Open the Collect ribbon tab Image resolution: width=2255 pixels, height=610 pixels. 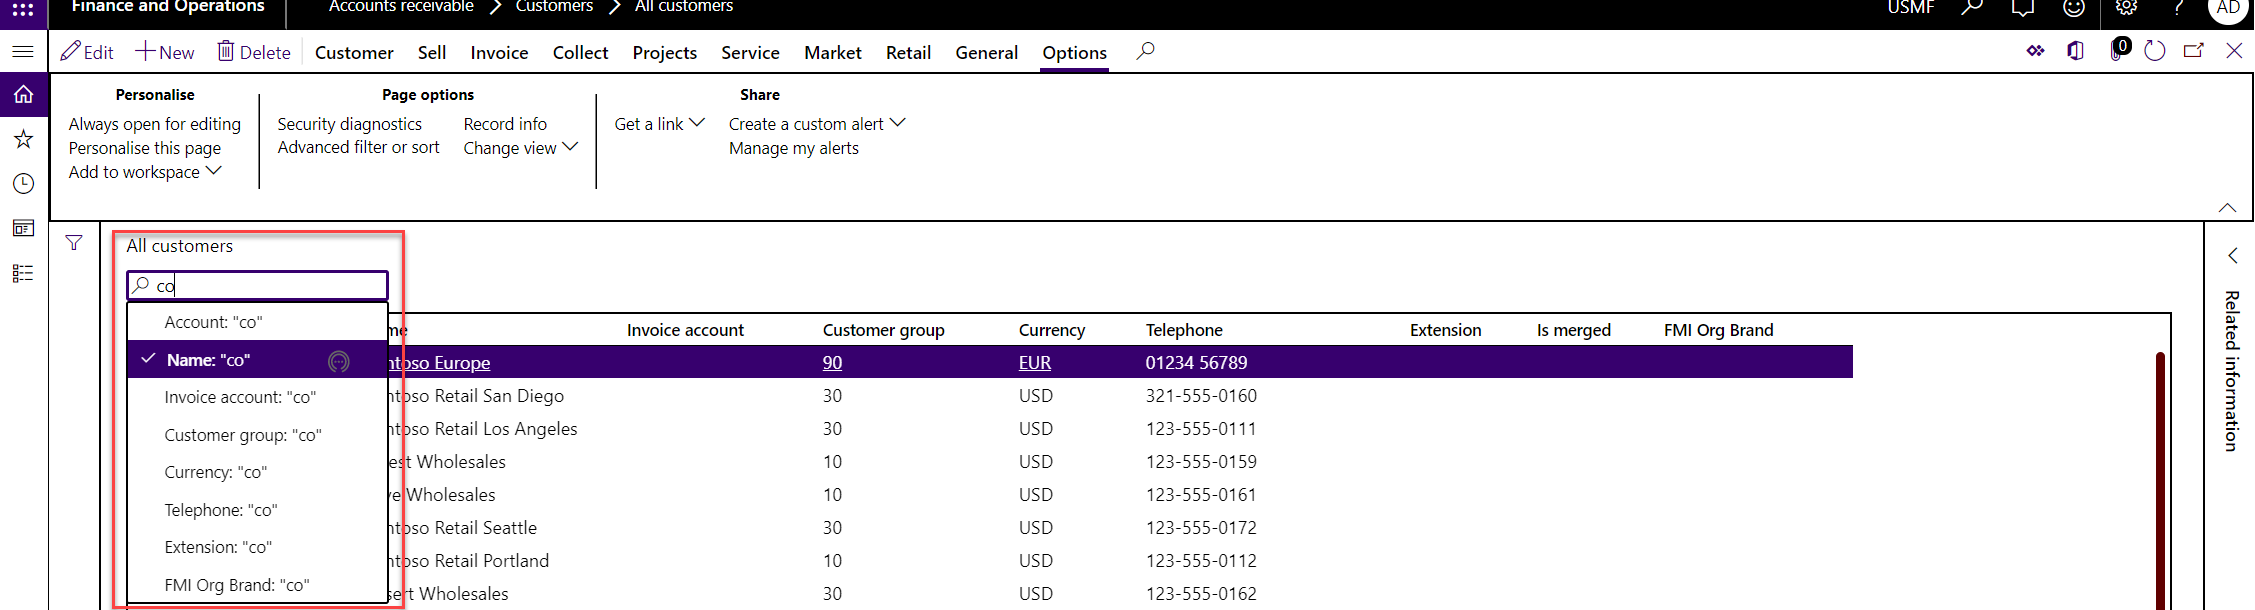580,53
